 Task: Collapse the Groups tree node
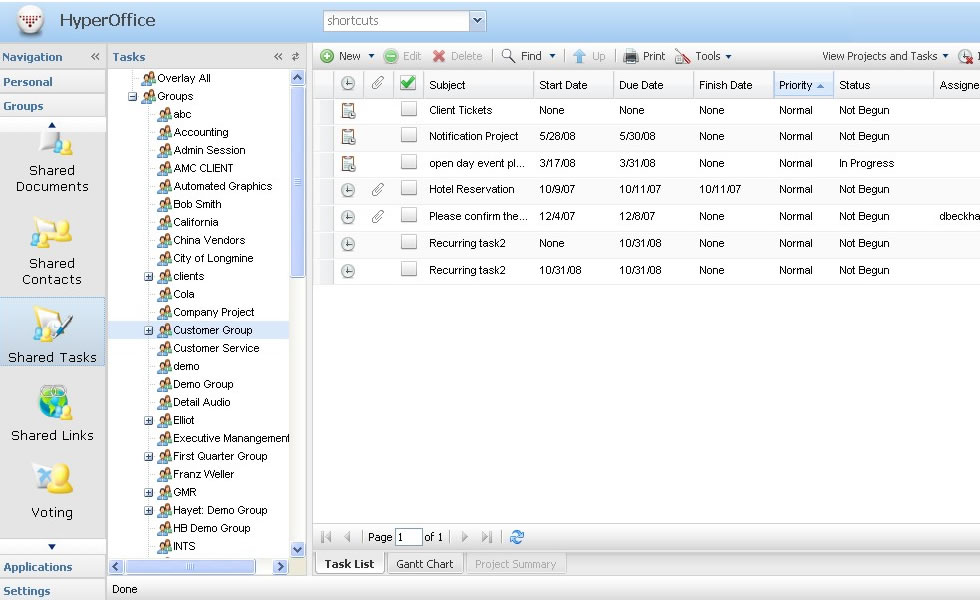click(132, 97)
